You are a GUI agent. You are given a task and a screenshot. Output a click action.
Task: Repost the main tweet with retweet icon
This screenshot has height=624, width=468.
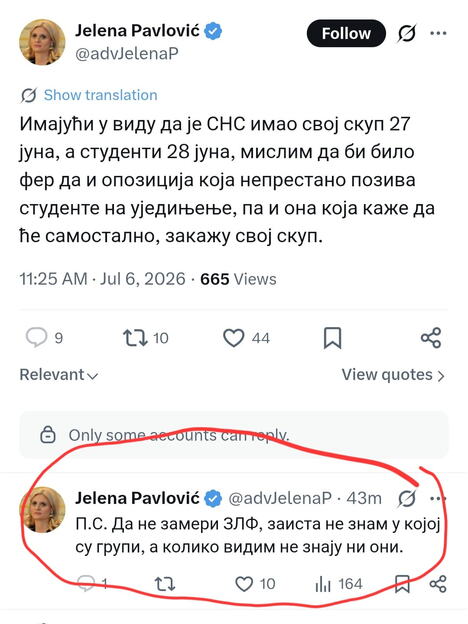(x=135, y=338)
